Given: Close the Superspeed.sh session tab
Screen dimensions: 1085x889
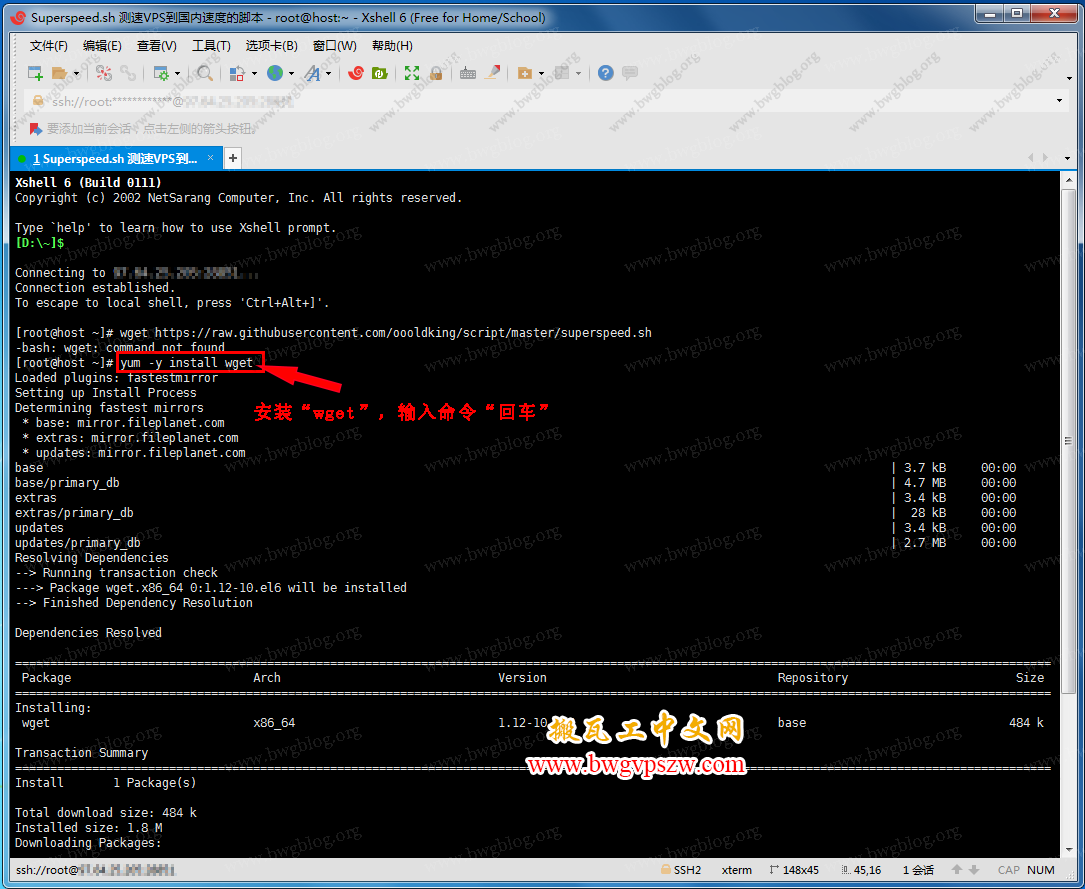Looking at the screenshot, I should (210, 158).
